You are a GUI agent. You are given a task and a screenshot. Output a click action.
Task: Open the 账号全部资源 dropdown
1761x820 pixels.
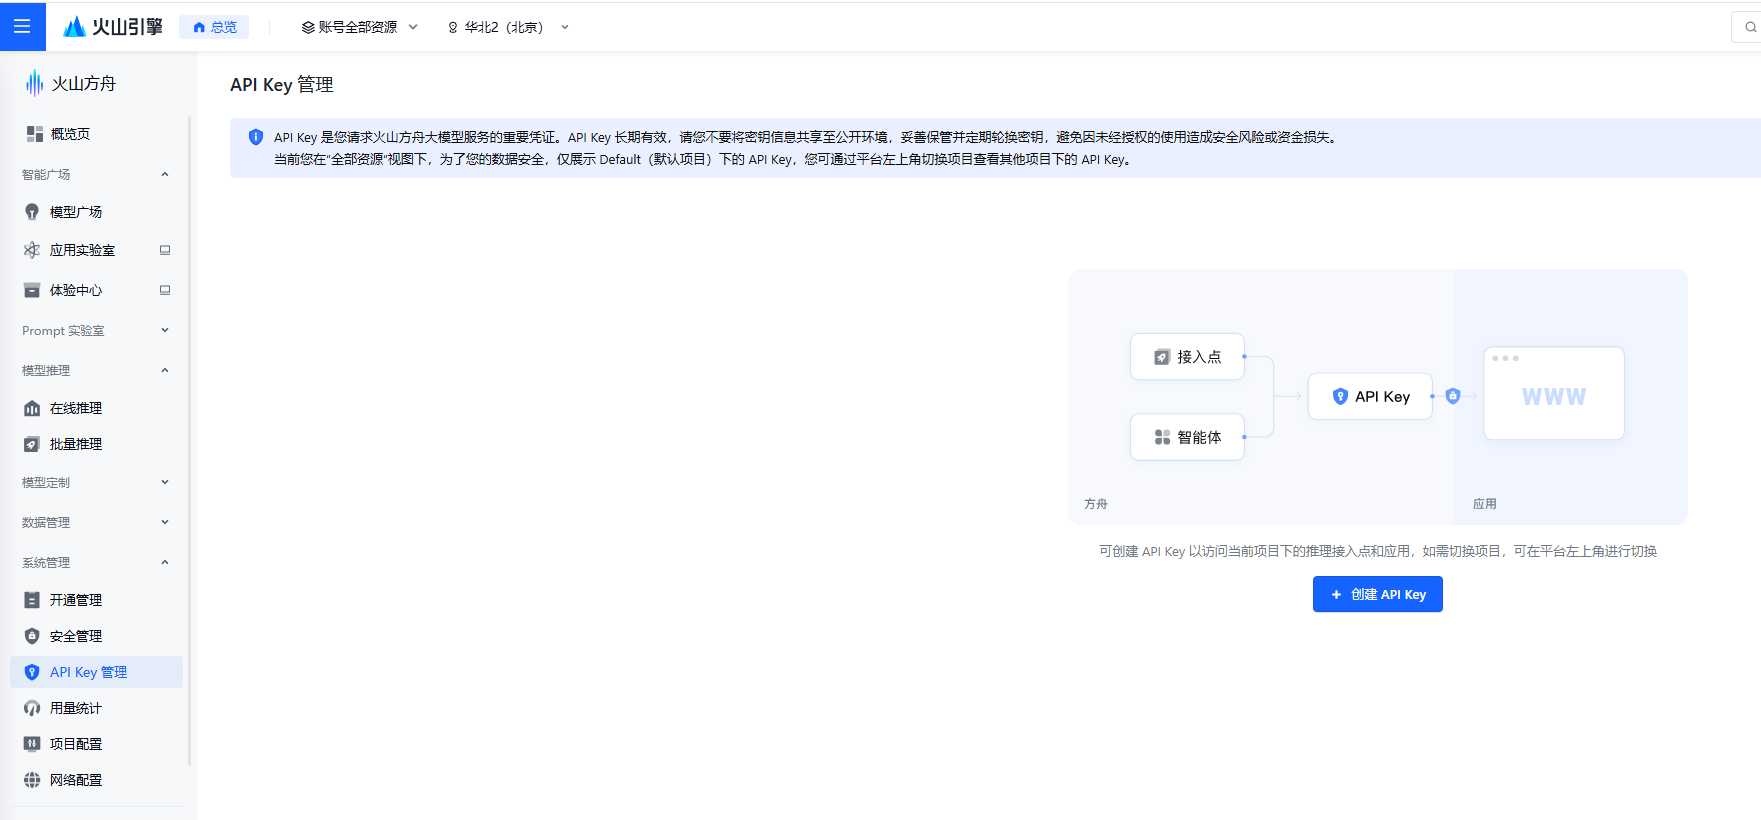click(359, 27)
